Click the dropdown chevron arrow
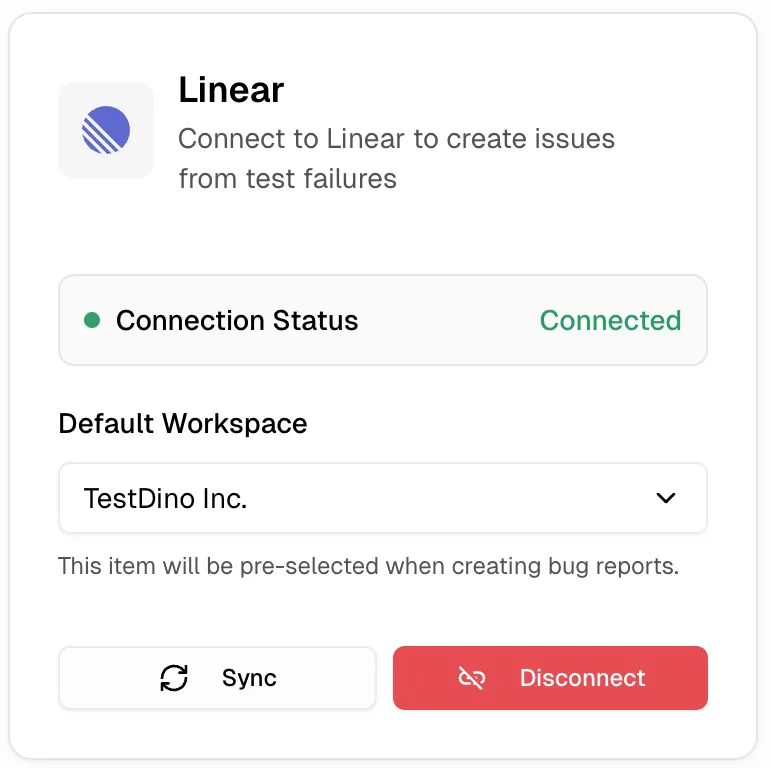 pyautogui.click(x=666, y=498)
